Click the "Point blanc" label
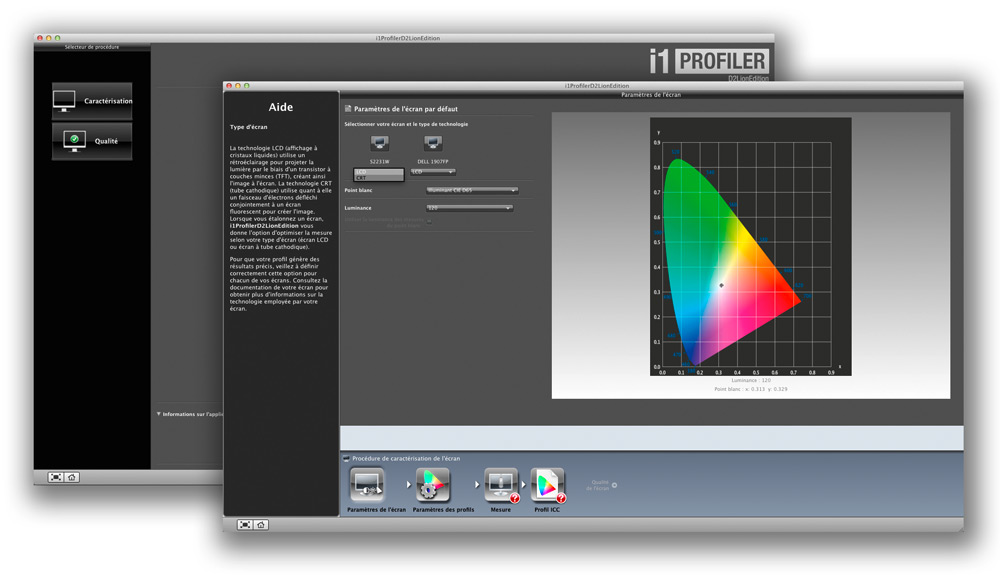The width and height of the screenshot is (1000, 578). point(358,190)
